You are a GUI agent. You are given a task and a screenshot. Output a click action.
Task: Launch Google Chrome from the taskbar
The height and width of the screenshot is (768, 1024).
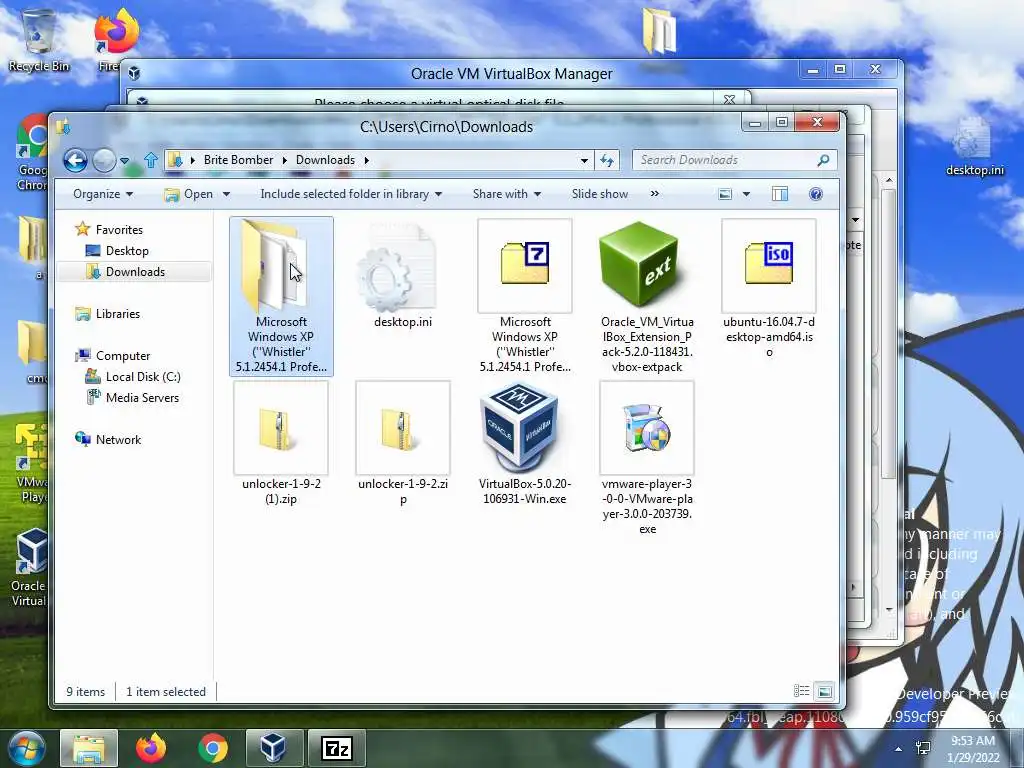[212, 748]
